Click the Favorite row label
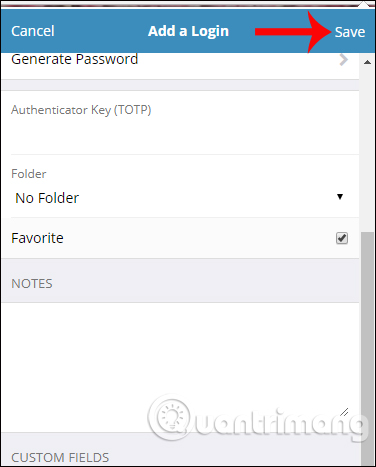Image resolution: width=376 pixels, height=467 pixels. coord(37,238)
